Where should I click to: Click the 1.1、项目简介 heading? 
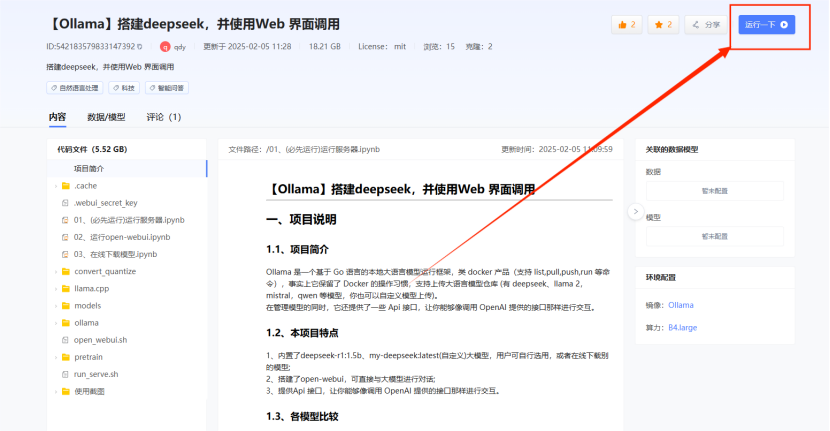click(297, 249)
